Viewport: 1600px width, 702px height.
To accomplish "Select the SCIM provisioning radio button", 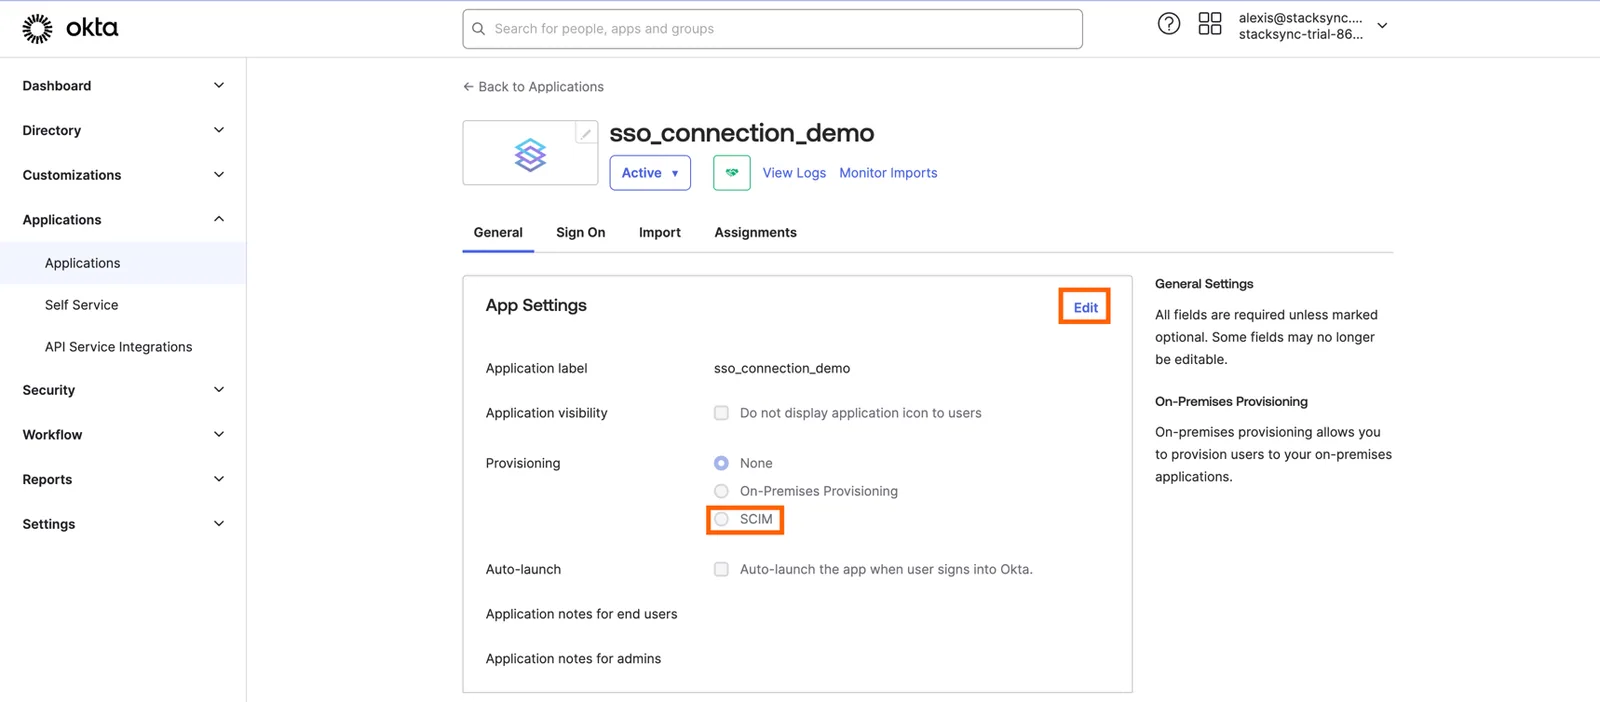I will [721, 519].
